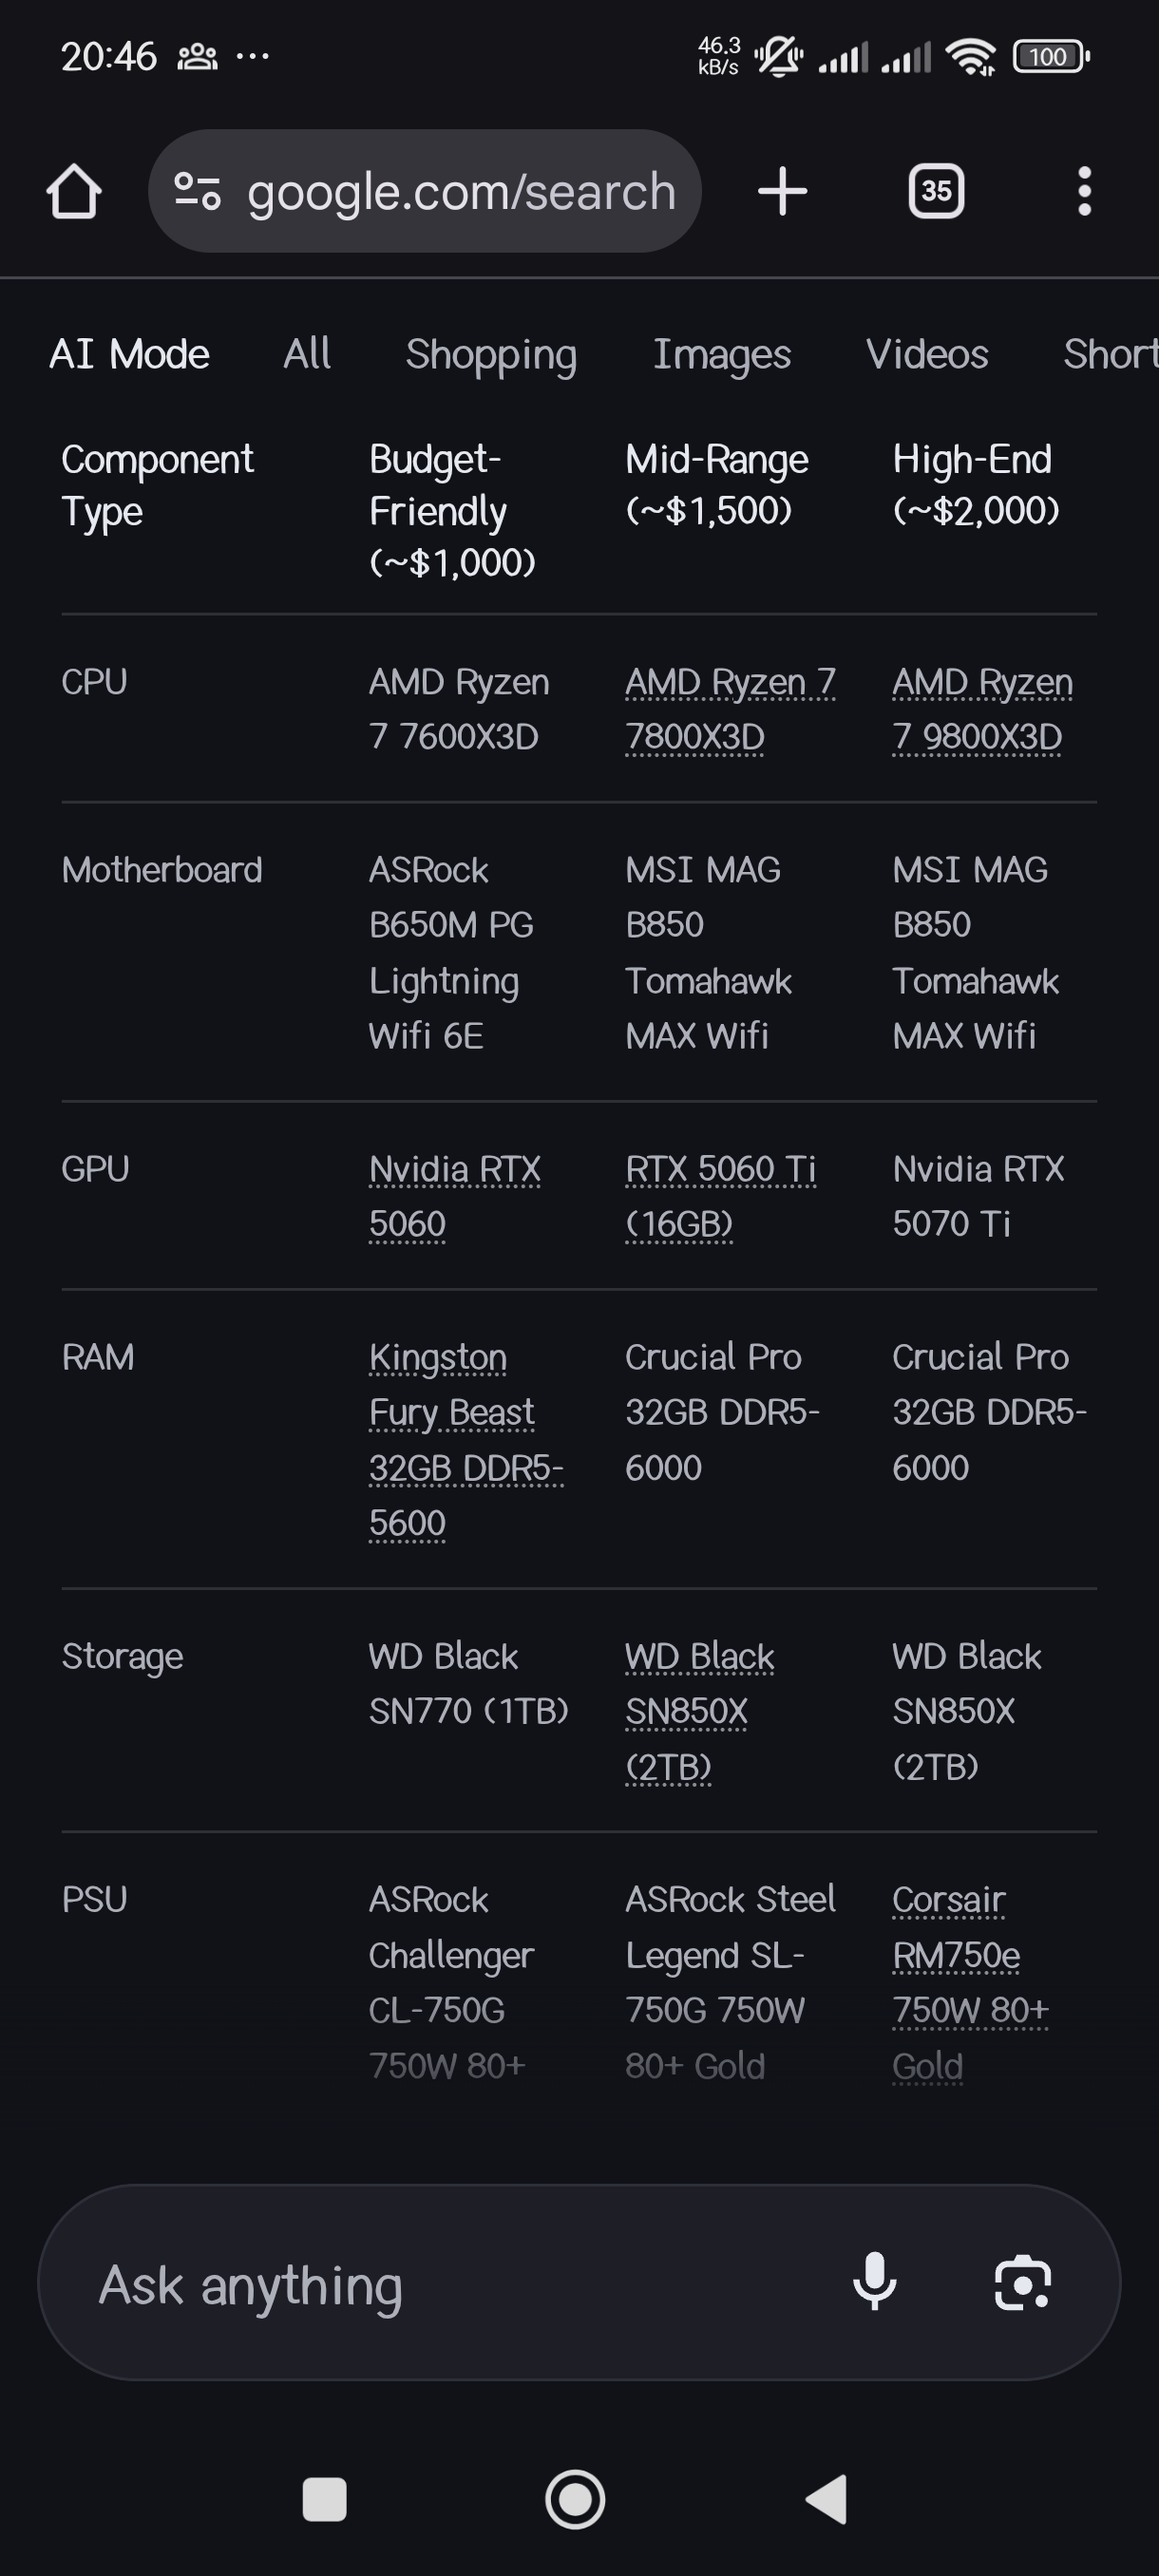The image size is (1159, 2576).
Task: Switch to the Images tab
Action: click(721, 354)
